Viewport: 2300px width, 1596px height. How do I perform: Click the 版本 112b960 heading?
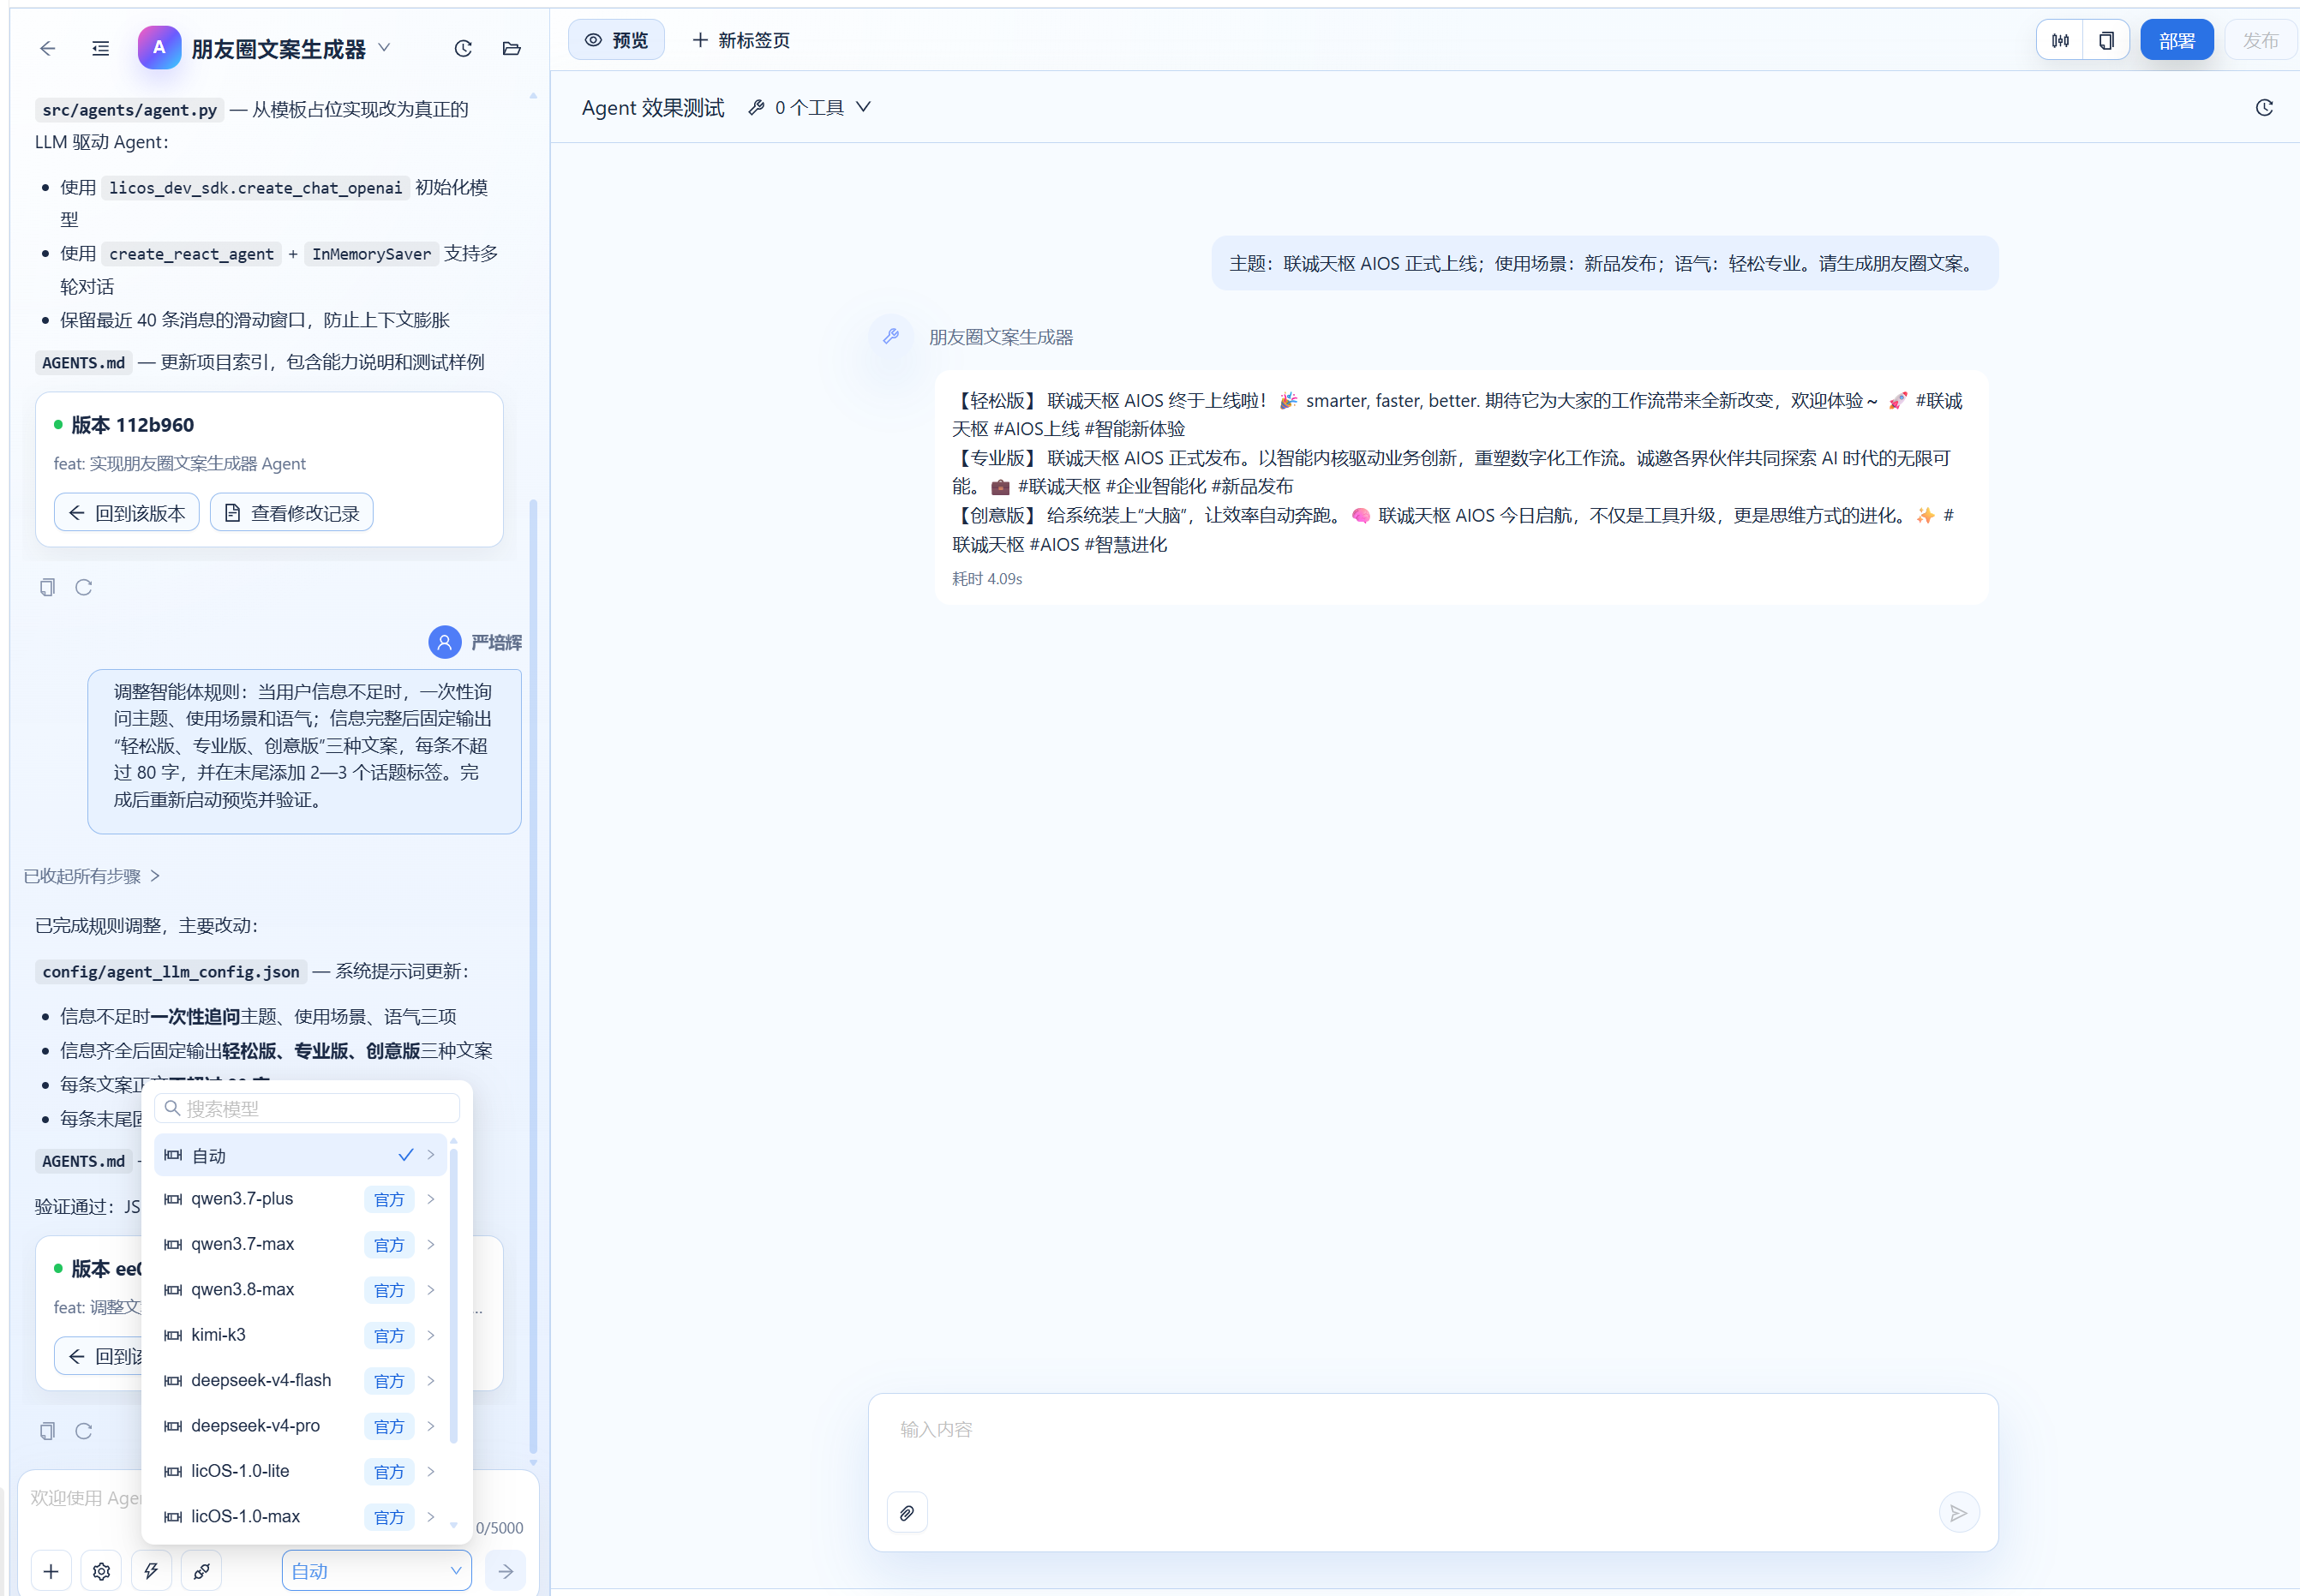[132, 425]
